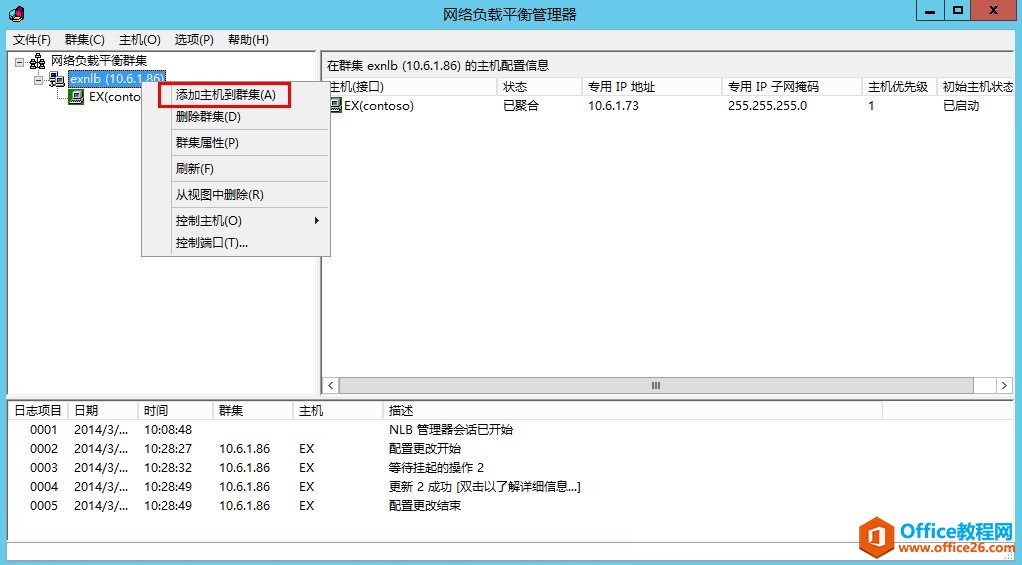Open the 帮助(H) menu
The image size is (1022, 565).
tap(248, 40)
